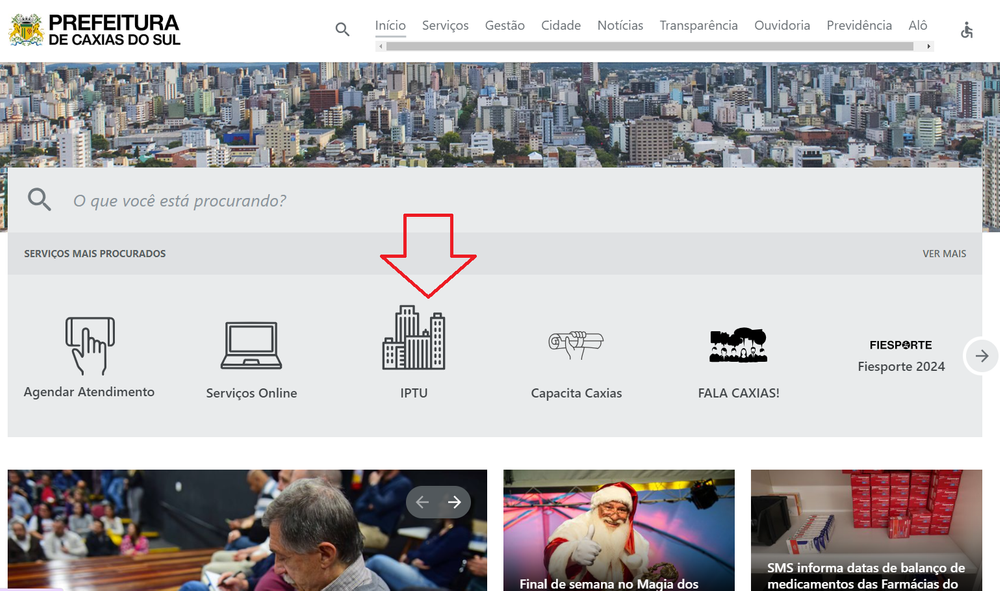Open the Fiesporte 2024 link text

[901, 367]
